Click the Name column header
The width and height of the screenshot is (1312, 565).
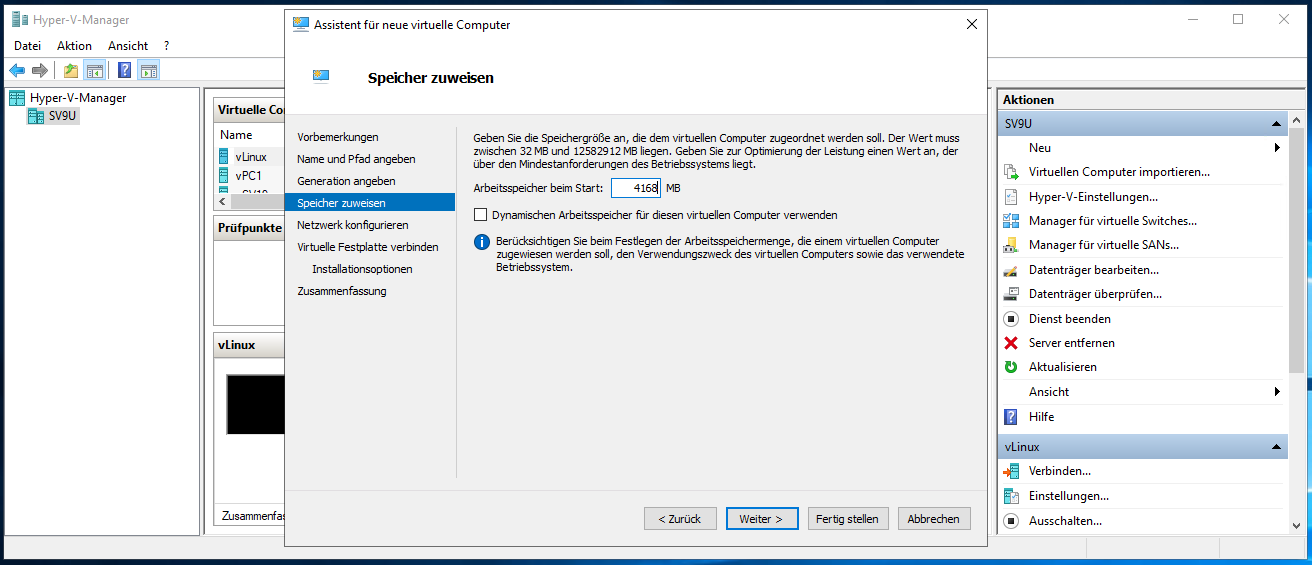click(x=237, y=135)
